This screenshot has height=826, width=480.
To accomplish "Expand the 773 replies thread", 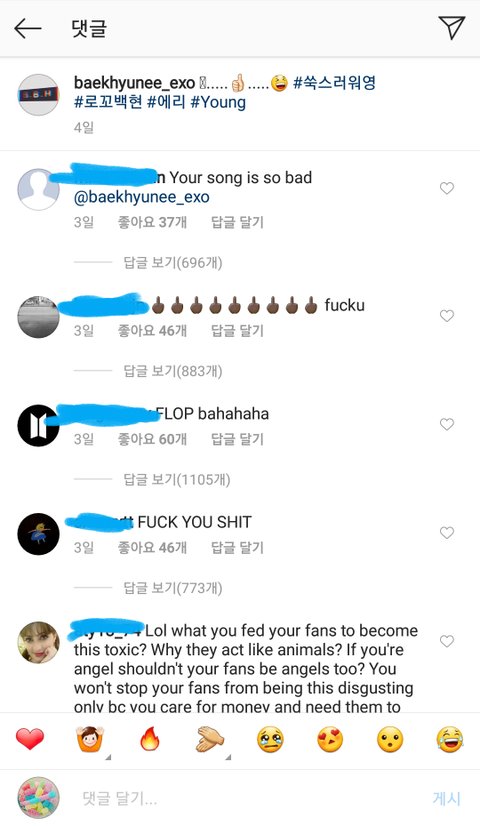I will point(173,588).
